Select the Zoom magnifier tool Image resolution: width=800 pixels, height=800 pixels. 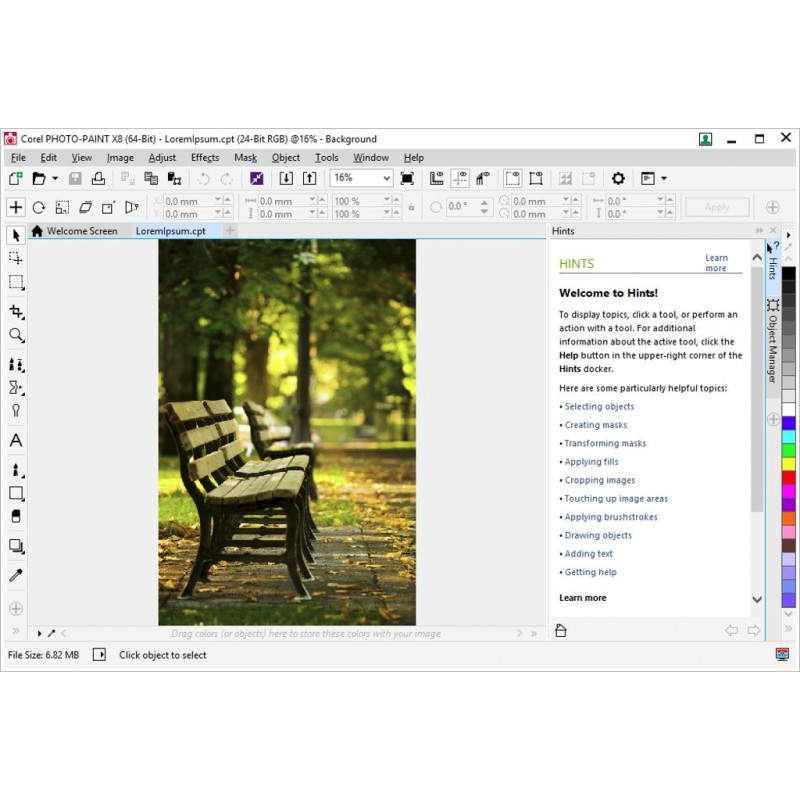pos(16,336)
